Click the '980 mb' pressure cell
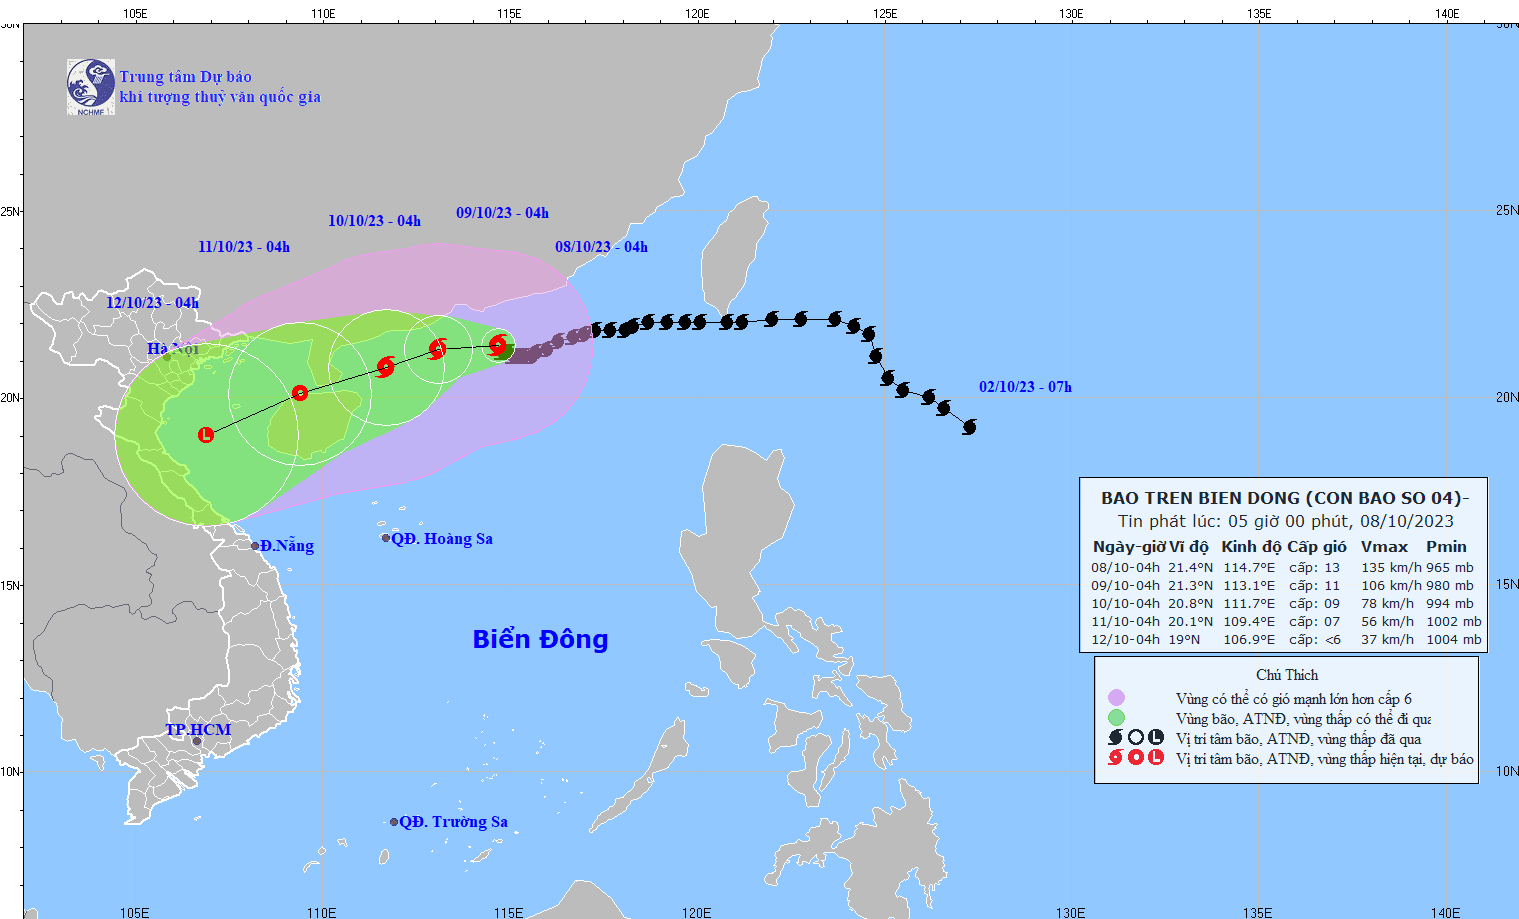Screen dimensions: 1519x919 point(1450,586)
